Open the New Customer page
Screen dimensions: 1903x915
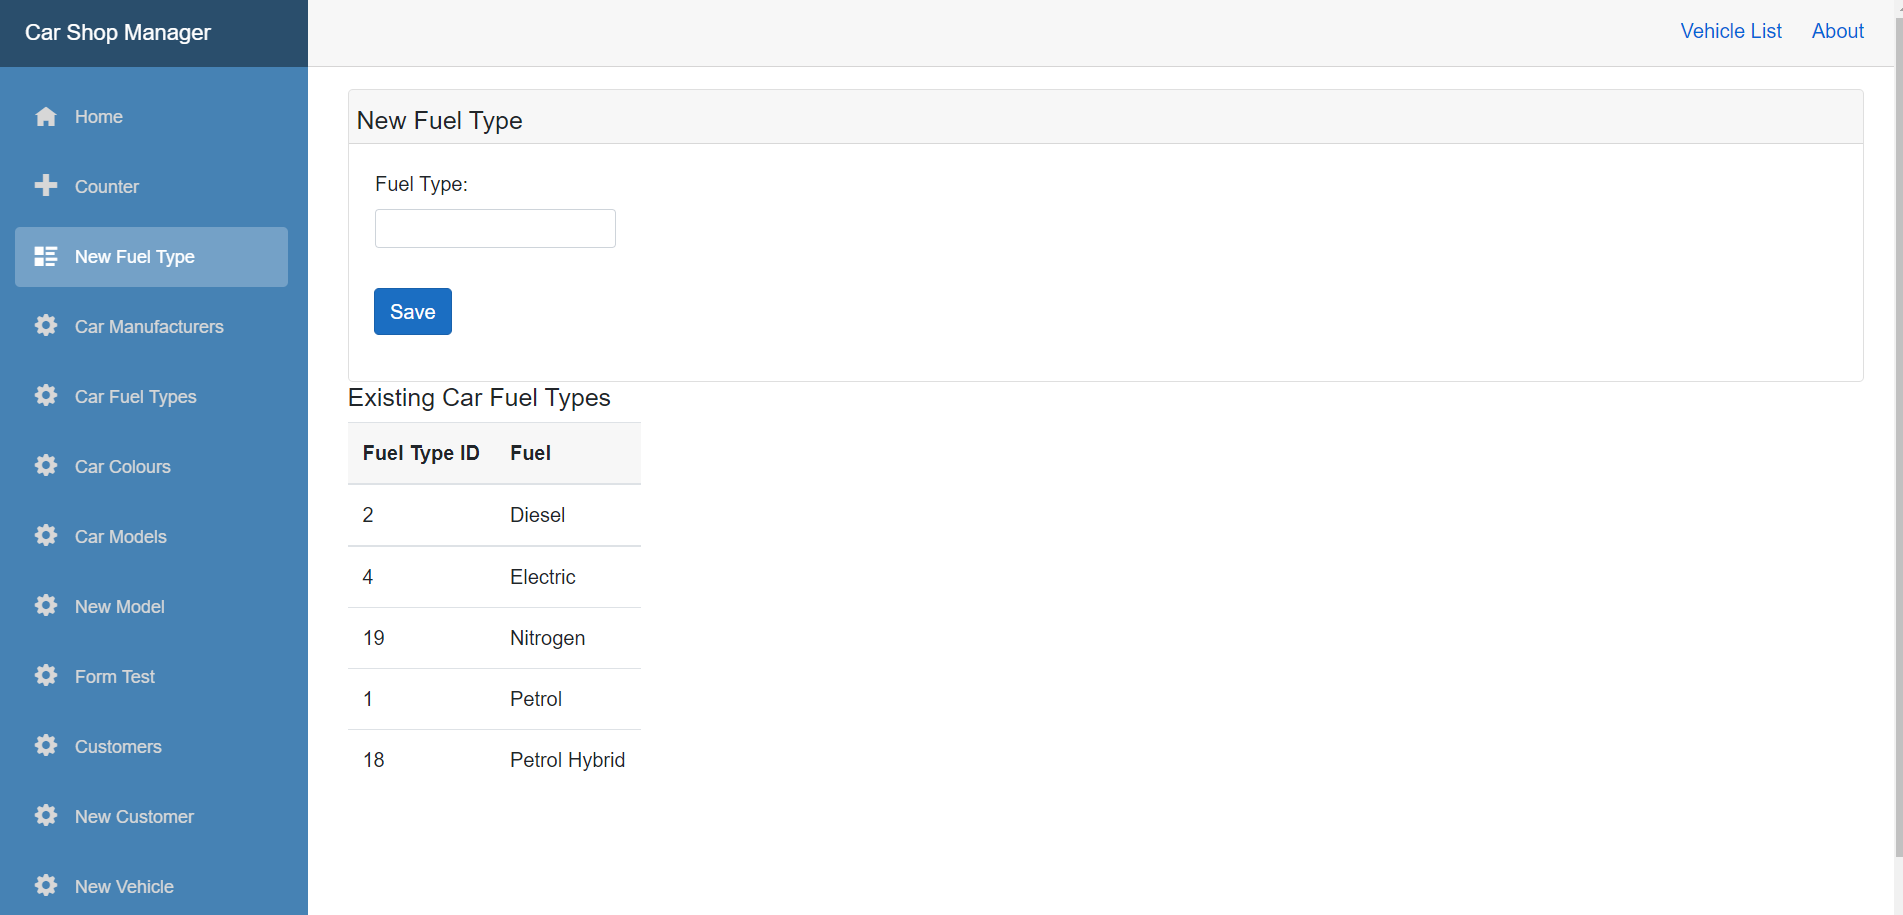point(134,817)
